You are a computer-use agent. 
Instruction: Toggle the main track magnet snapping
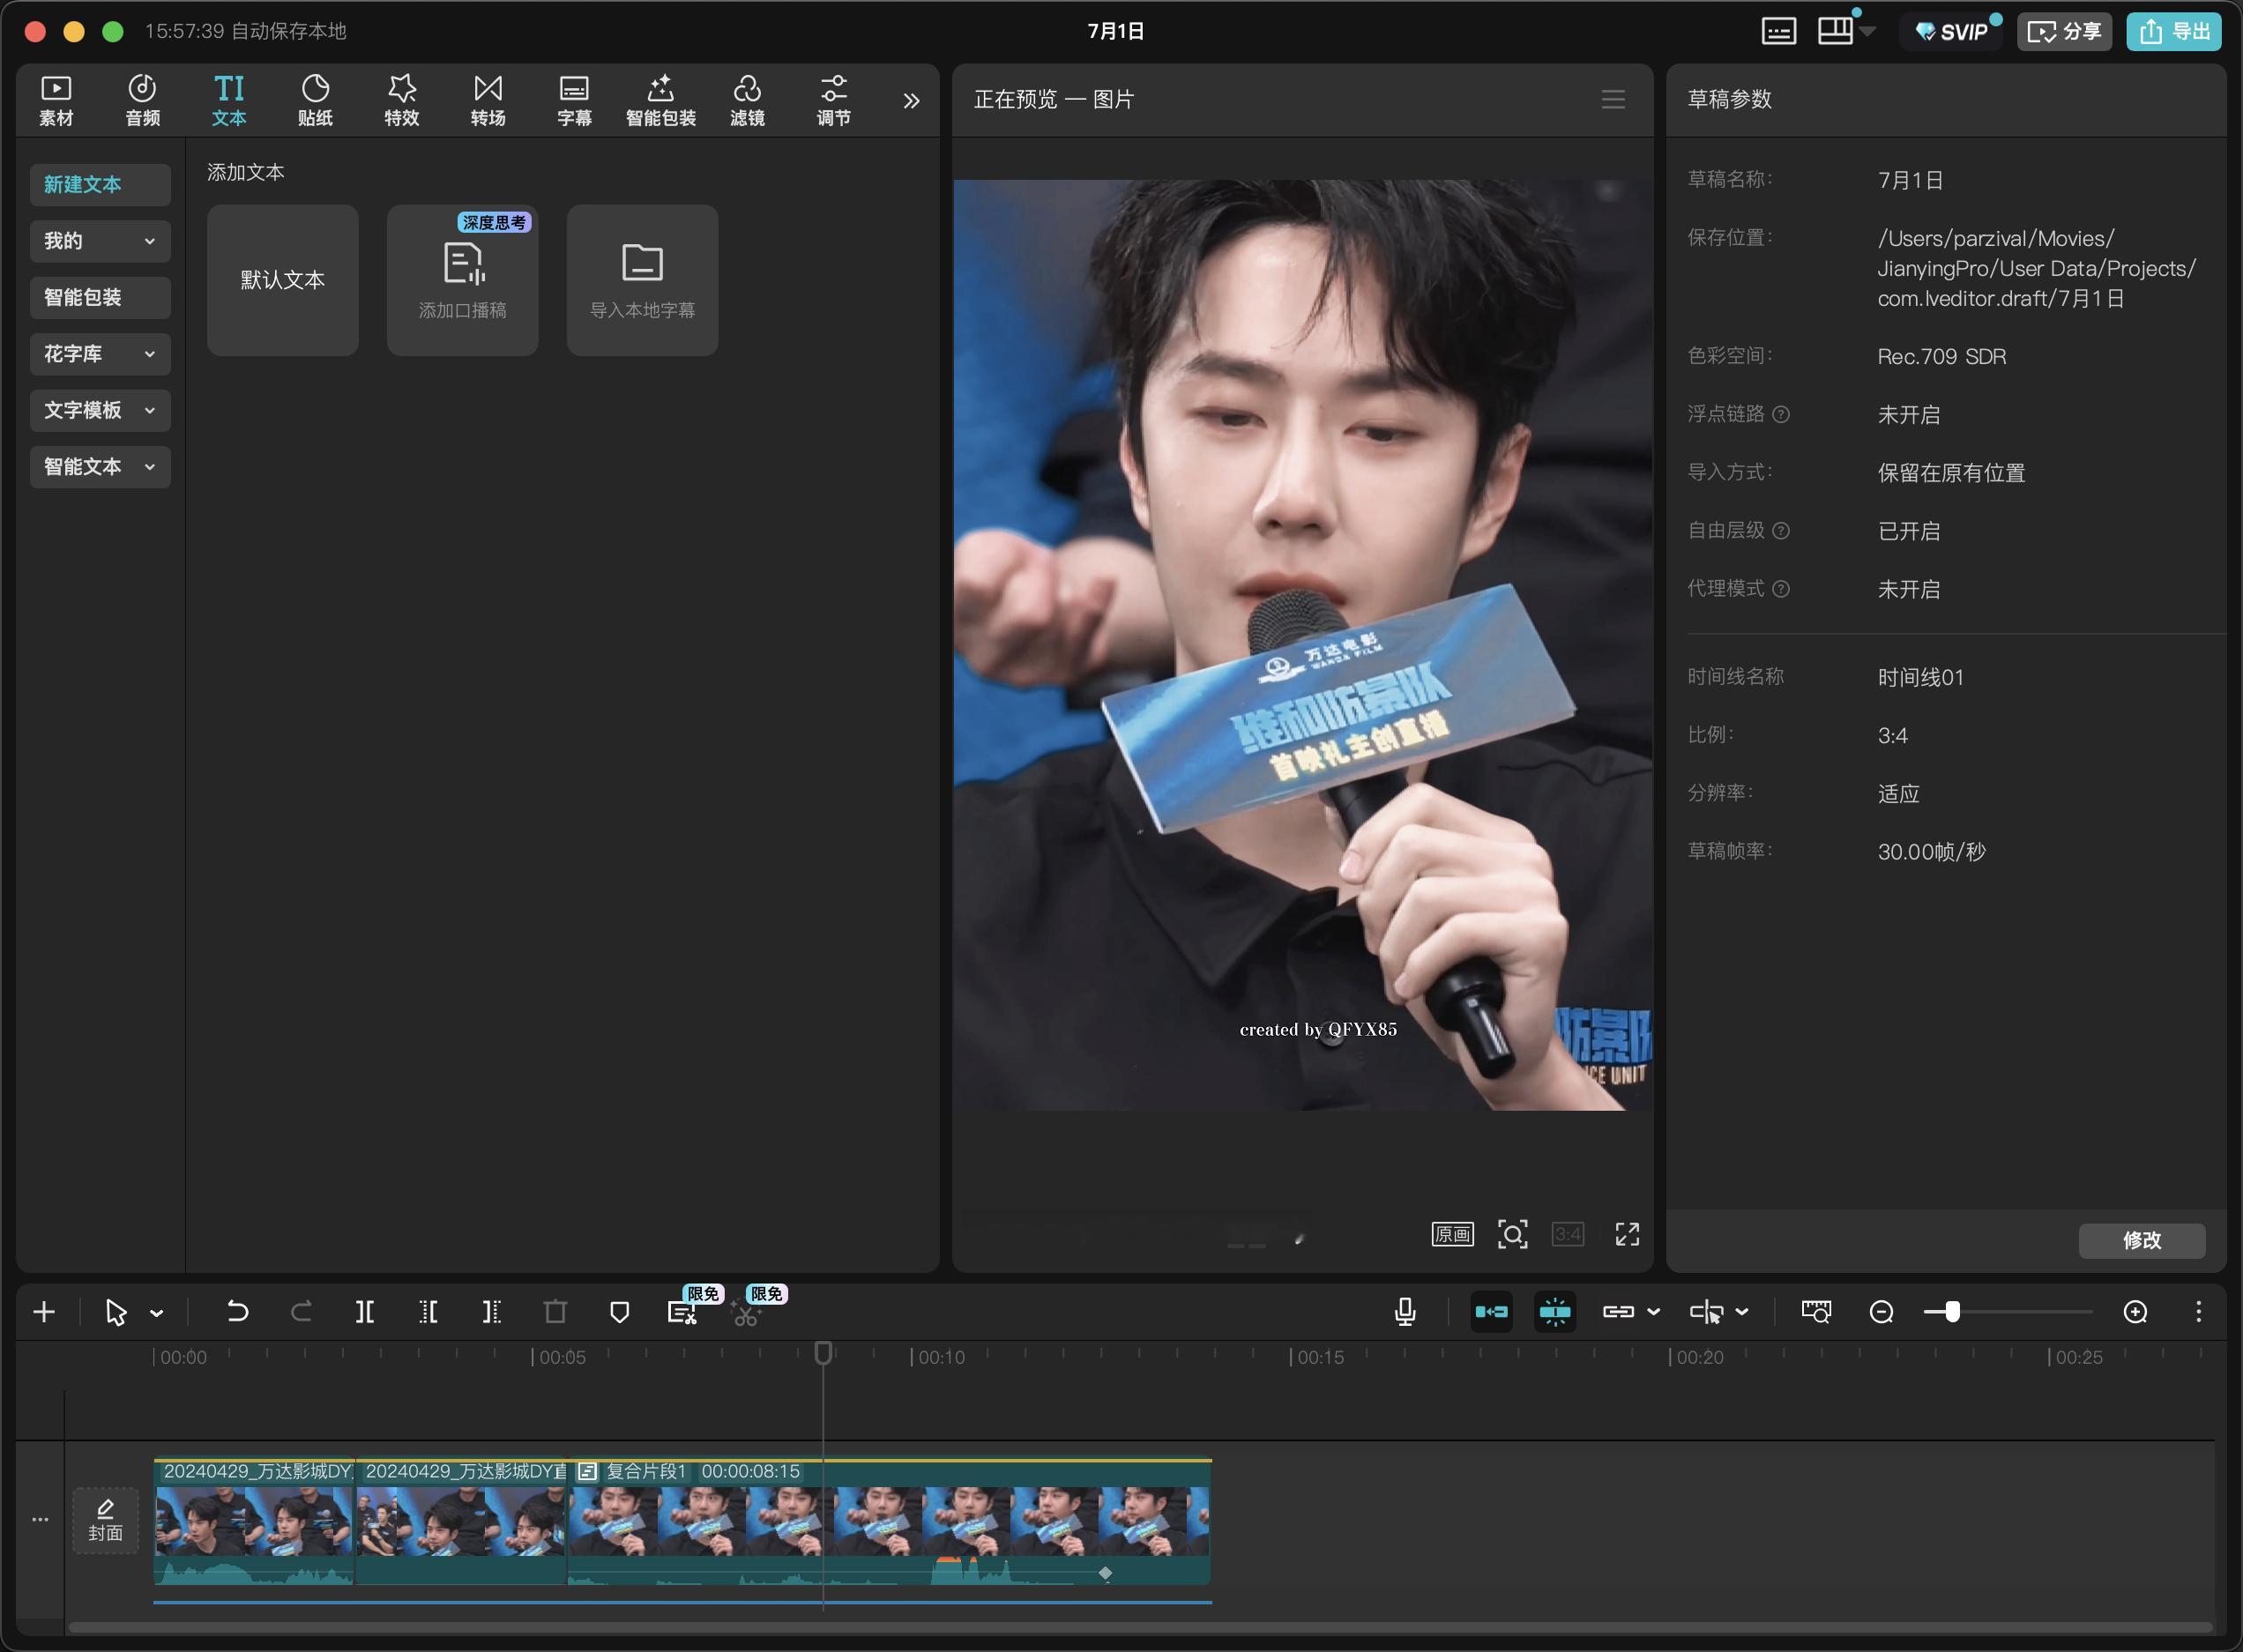1491,1311
